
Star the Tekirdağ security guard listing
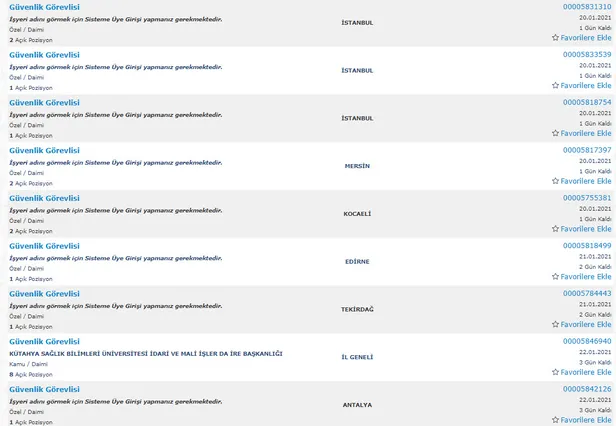click(x=556, y=326)
